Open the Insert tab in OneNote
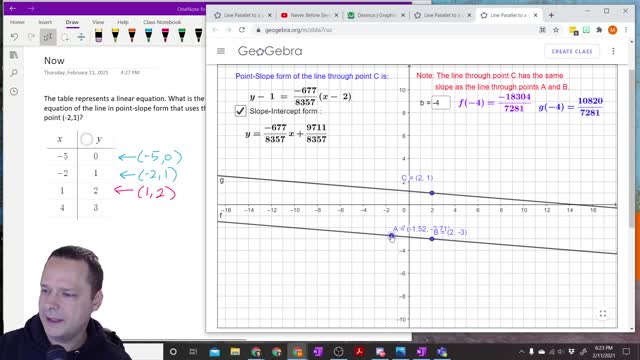Image resolution: width=640 pixels, height=360 pixels. pos(45,22)
